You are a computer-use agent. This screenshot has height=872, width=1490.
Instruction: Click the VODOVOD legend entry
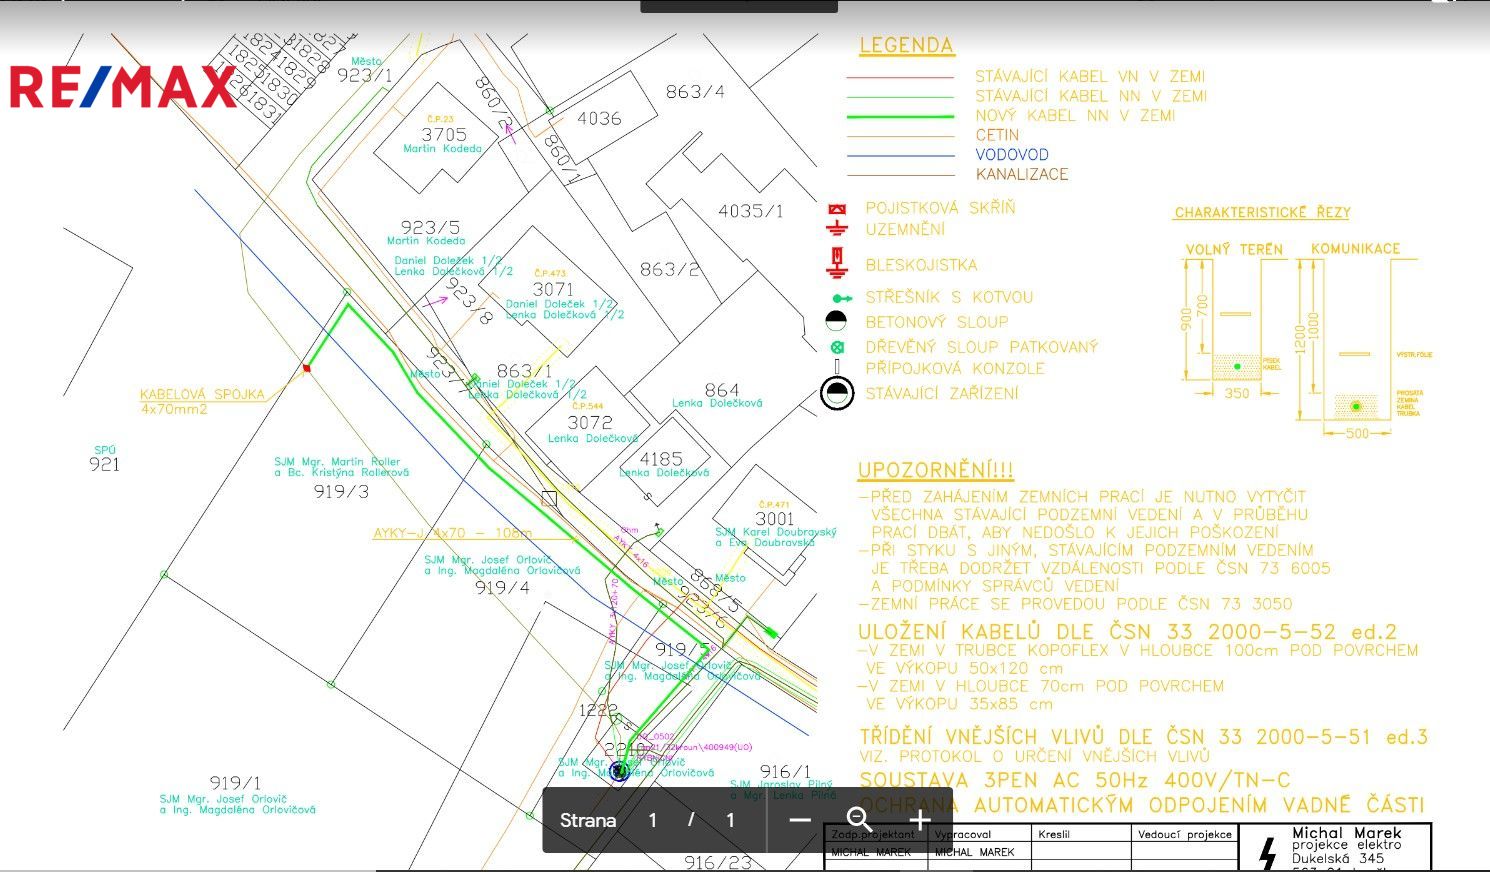1012,155
